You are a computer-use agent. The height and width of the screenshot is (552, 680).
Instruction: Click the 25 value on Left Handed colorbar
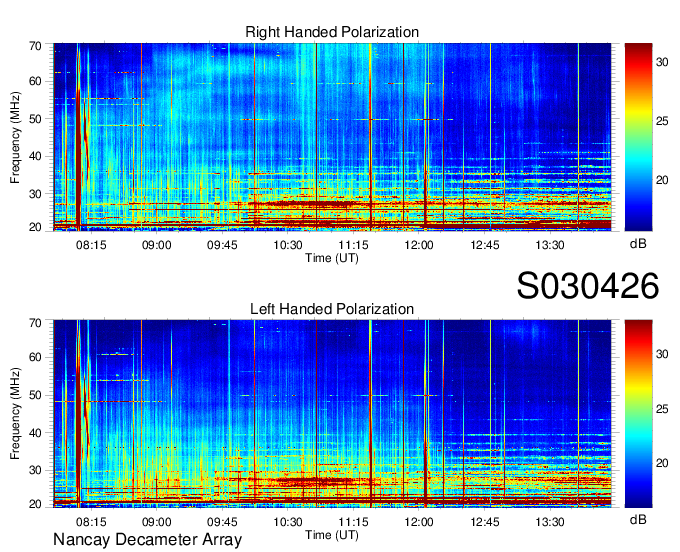click(x=662, y=408)
